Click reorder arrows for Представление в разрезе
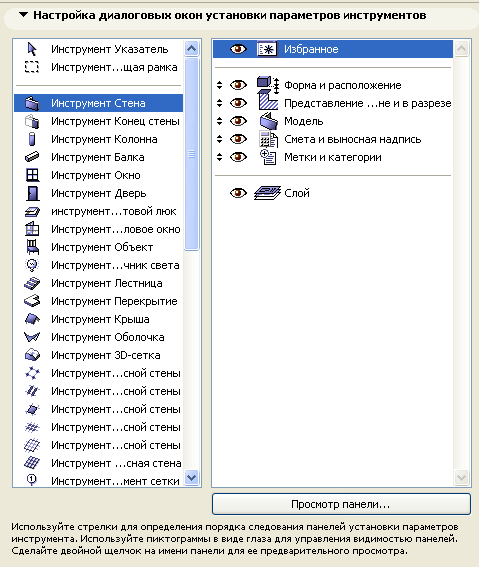The height and width of the screenshot is (567, 479). [x=219, y=103]
